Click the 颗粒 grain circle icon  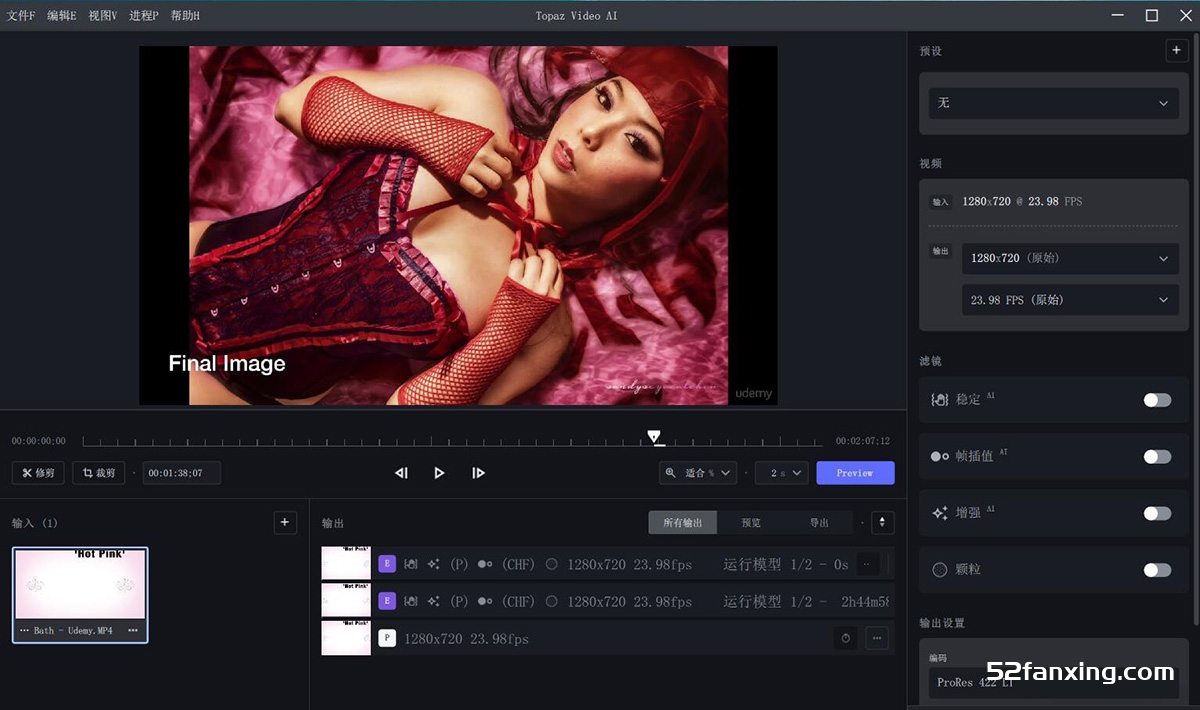(940, 570)
